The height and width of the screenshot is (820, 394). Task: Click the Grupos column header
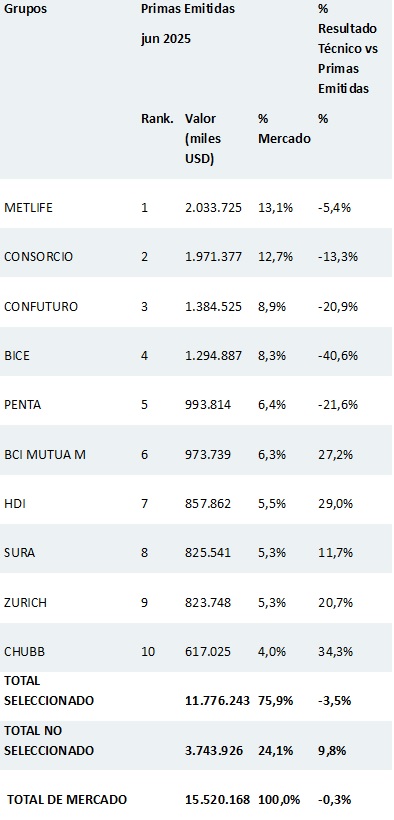point(25,9)
